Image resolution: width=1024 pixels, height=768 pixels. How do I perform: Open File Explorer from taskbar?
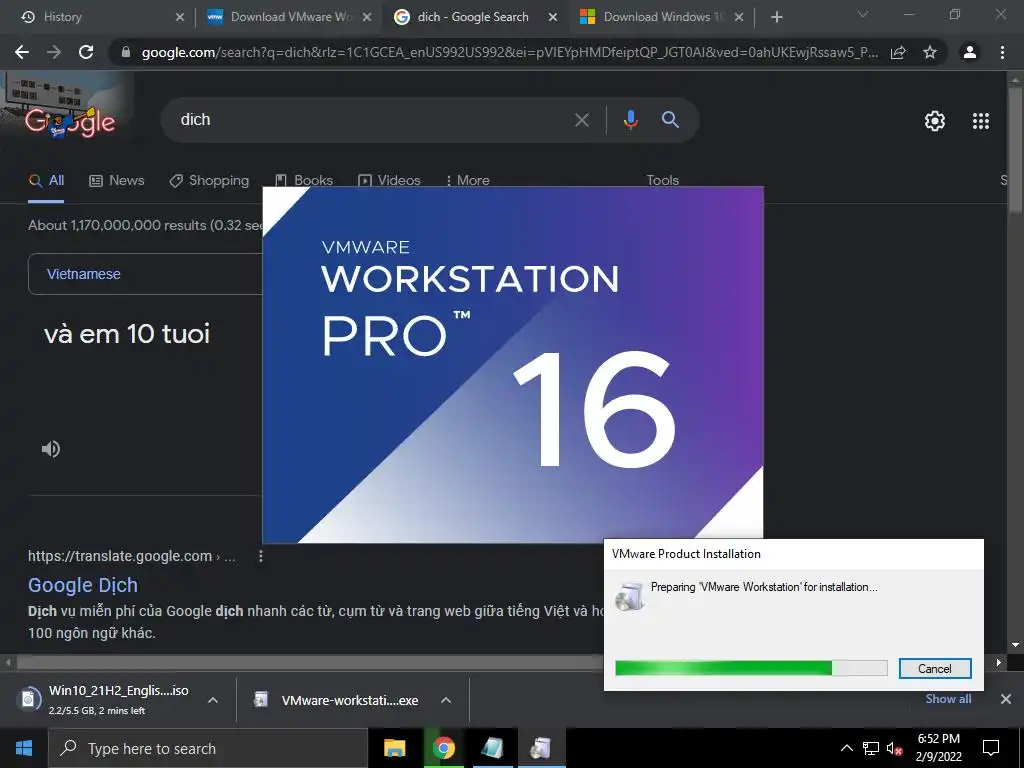point(394,748)
